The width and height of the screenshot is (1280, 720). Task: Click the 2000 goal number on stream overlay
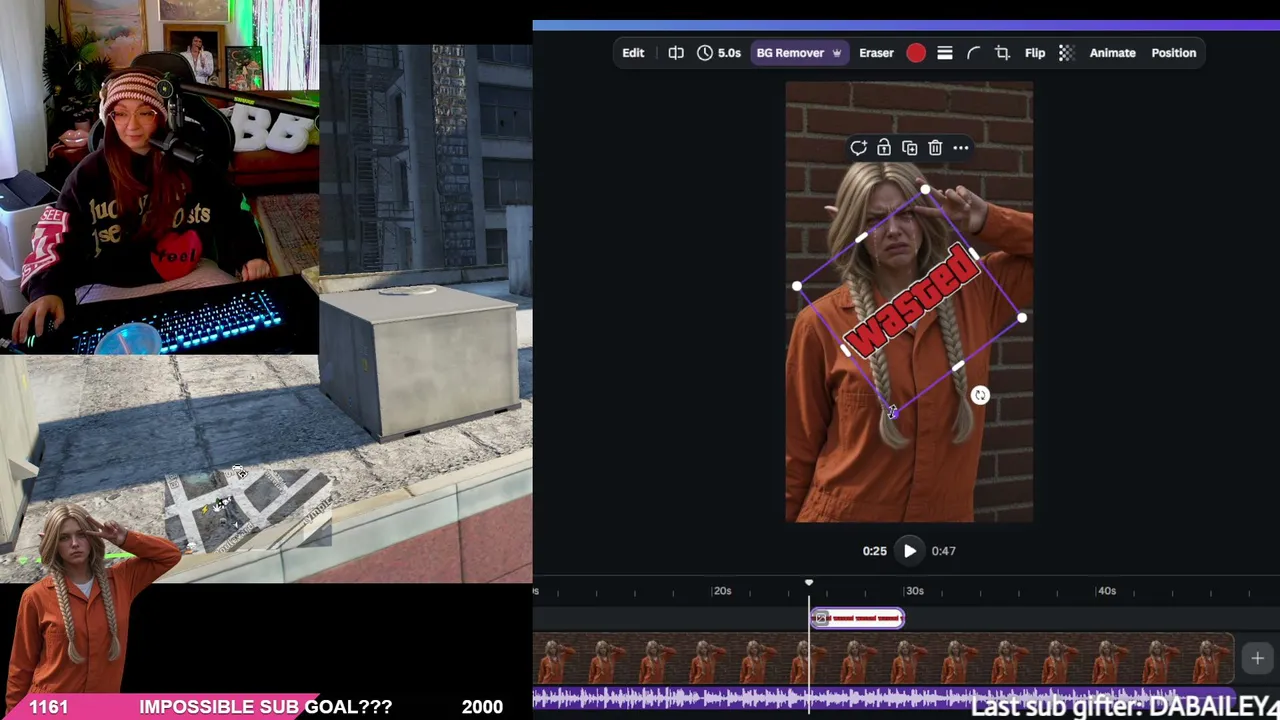pyautogui.click(x=482, y=707)
